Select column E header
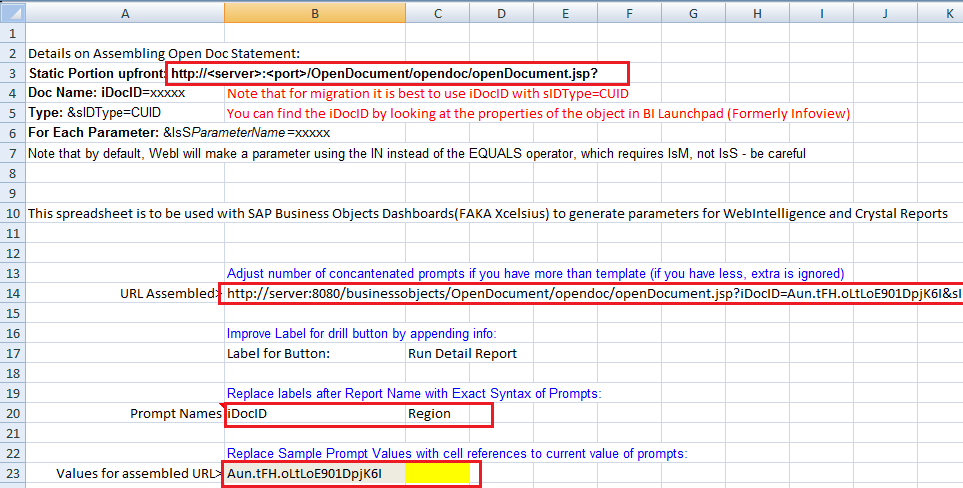 (565, 13)
